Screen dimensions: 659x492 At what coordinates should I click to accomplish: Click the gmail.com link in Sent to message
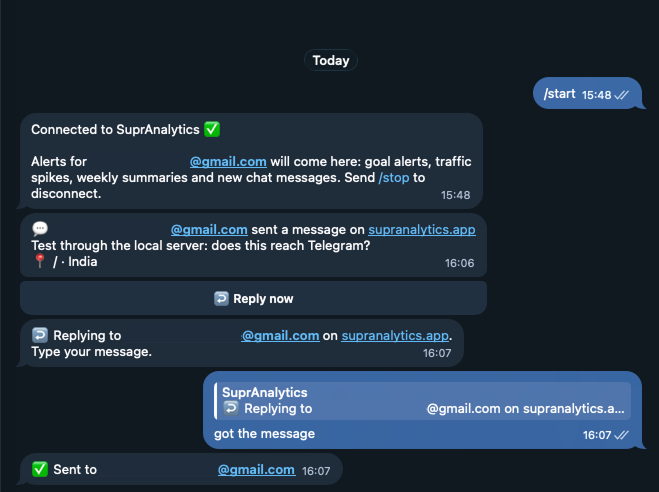[256, 470]
